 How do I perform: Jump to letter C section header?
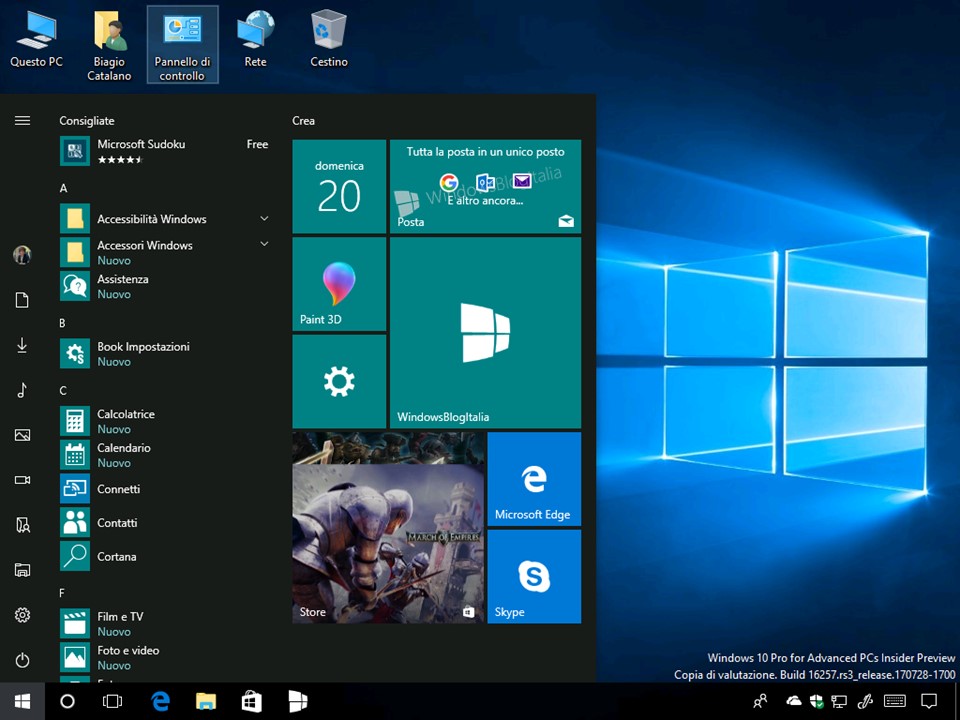pos(63,391)
